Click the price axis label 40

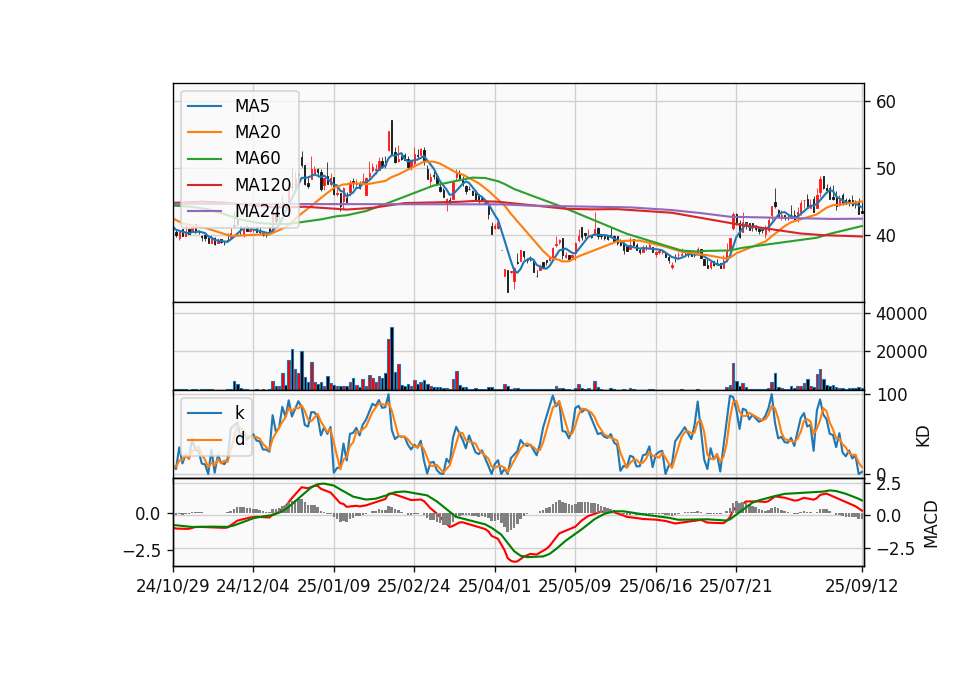885,236
